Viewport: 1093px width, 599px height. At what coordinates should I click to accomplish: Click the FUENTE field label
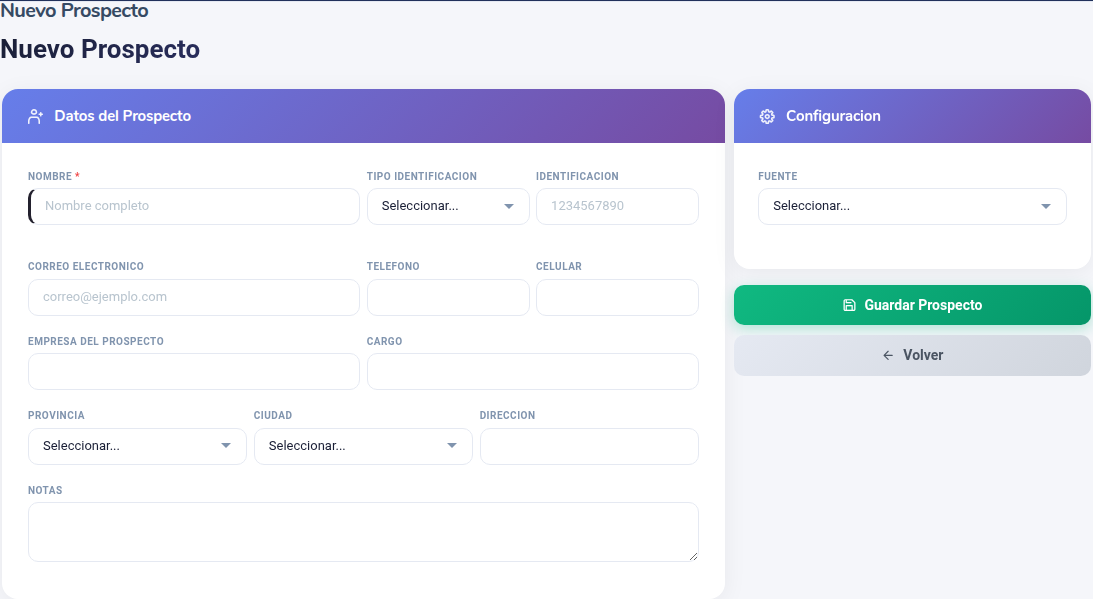click(777, 176)
